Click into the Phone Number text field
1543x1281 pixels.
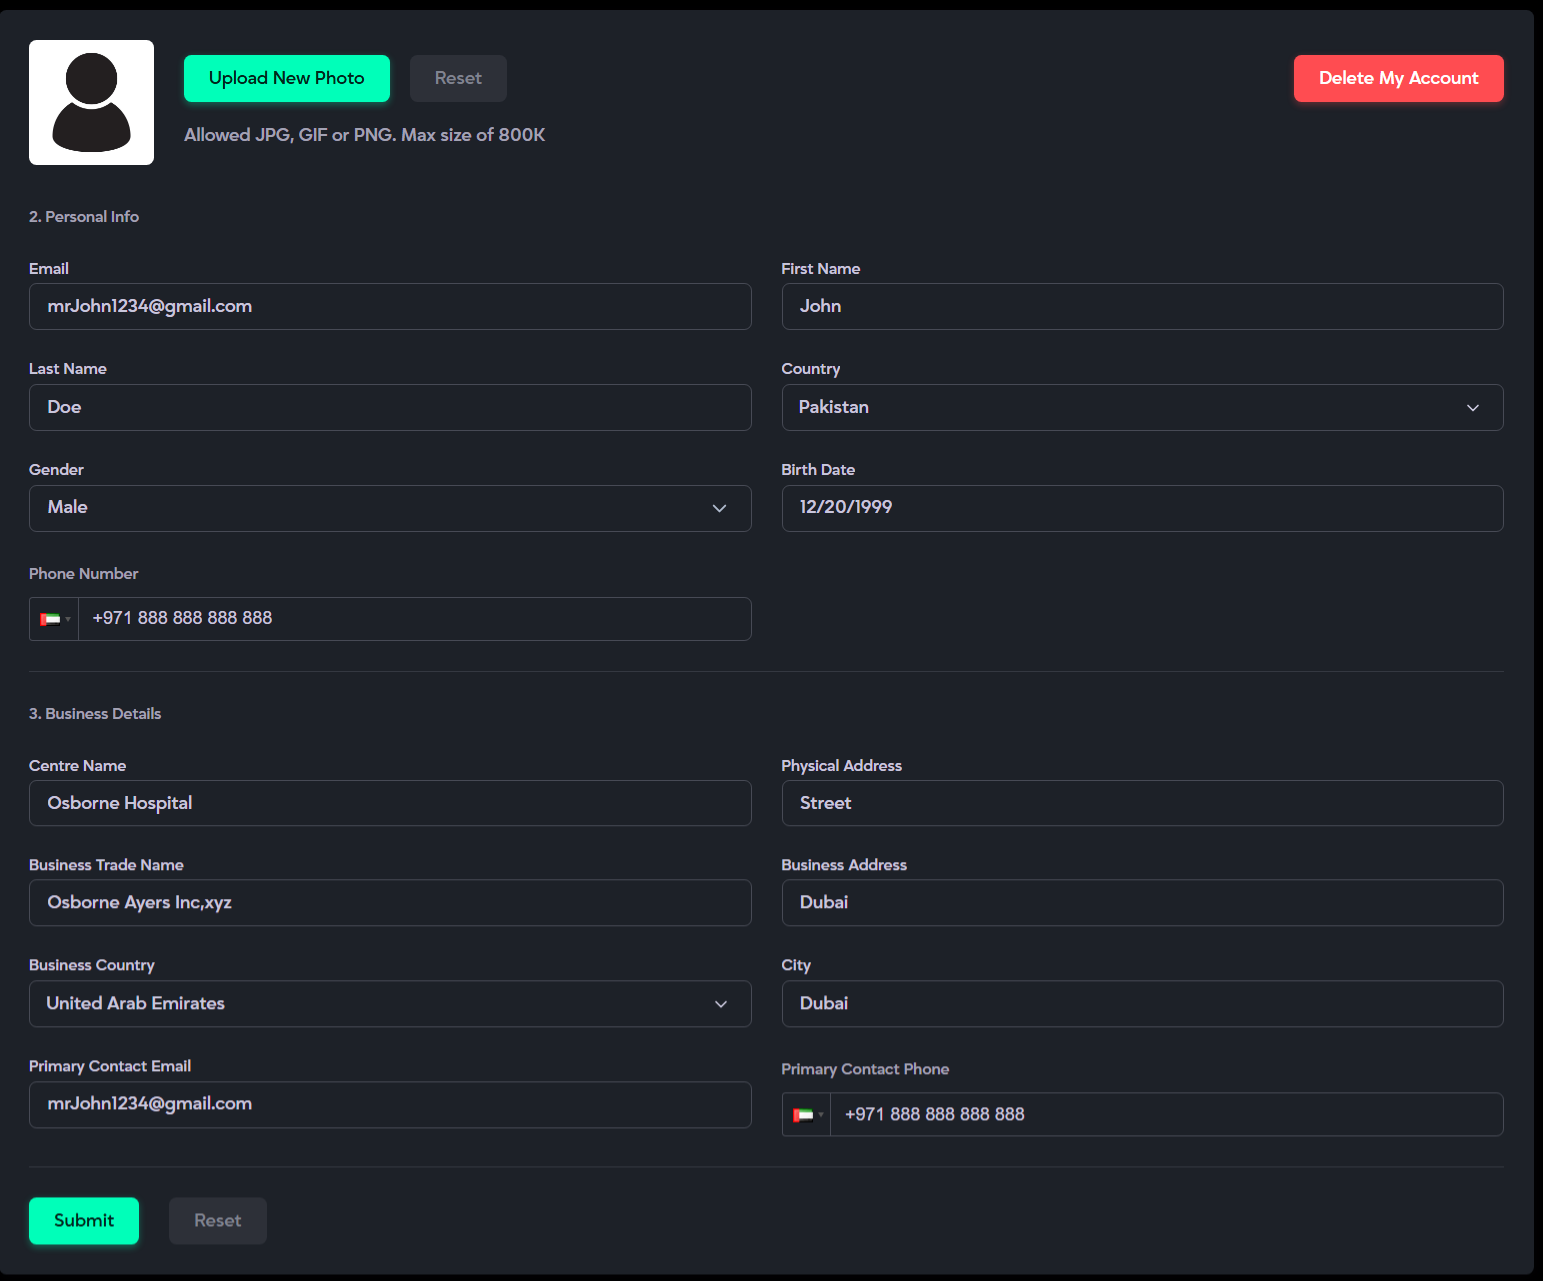(414, 619)
